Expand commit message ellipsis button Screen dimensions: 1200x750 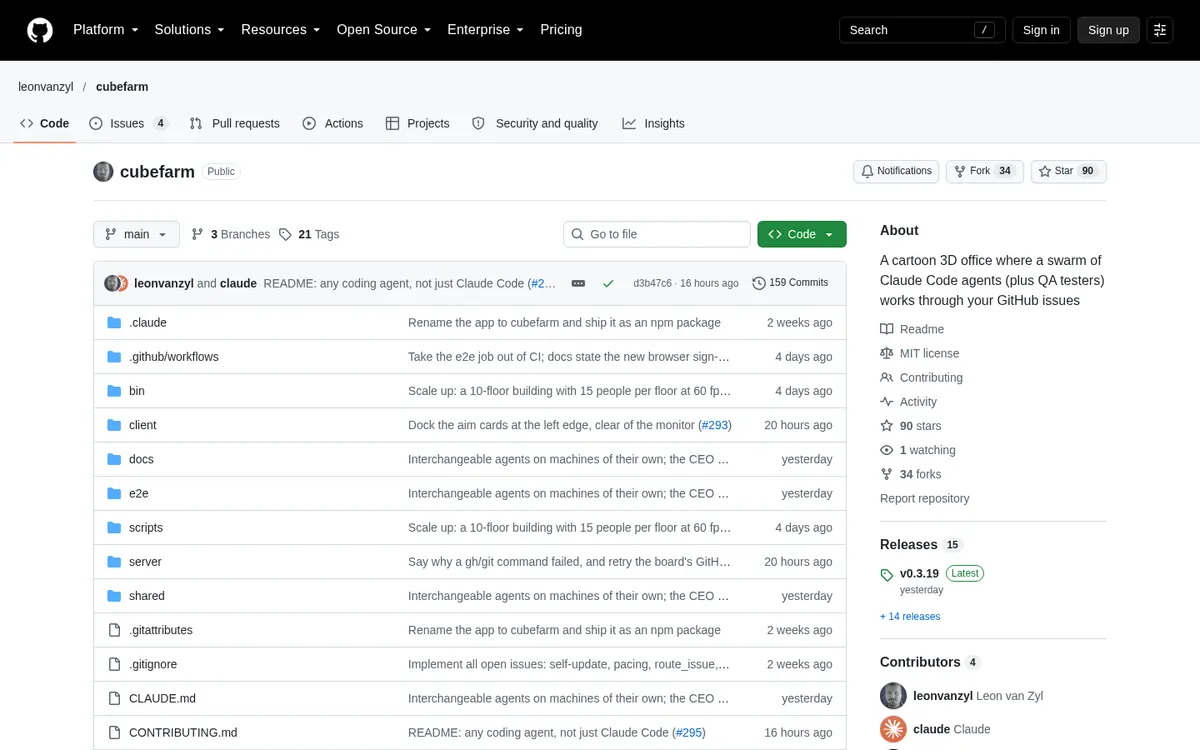click(578, 283)
